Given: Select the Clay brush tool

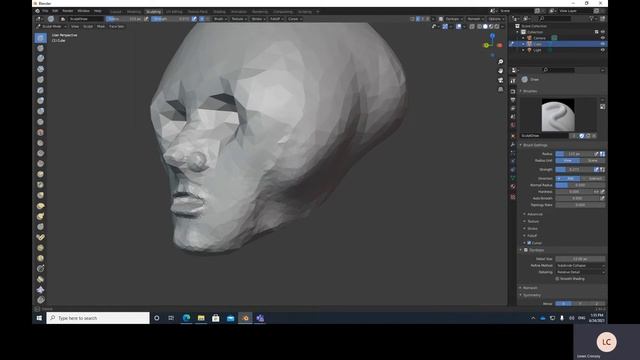Looking at the screenshot, I should (40, 59).
